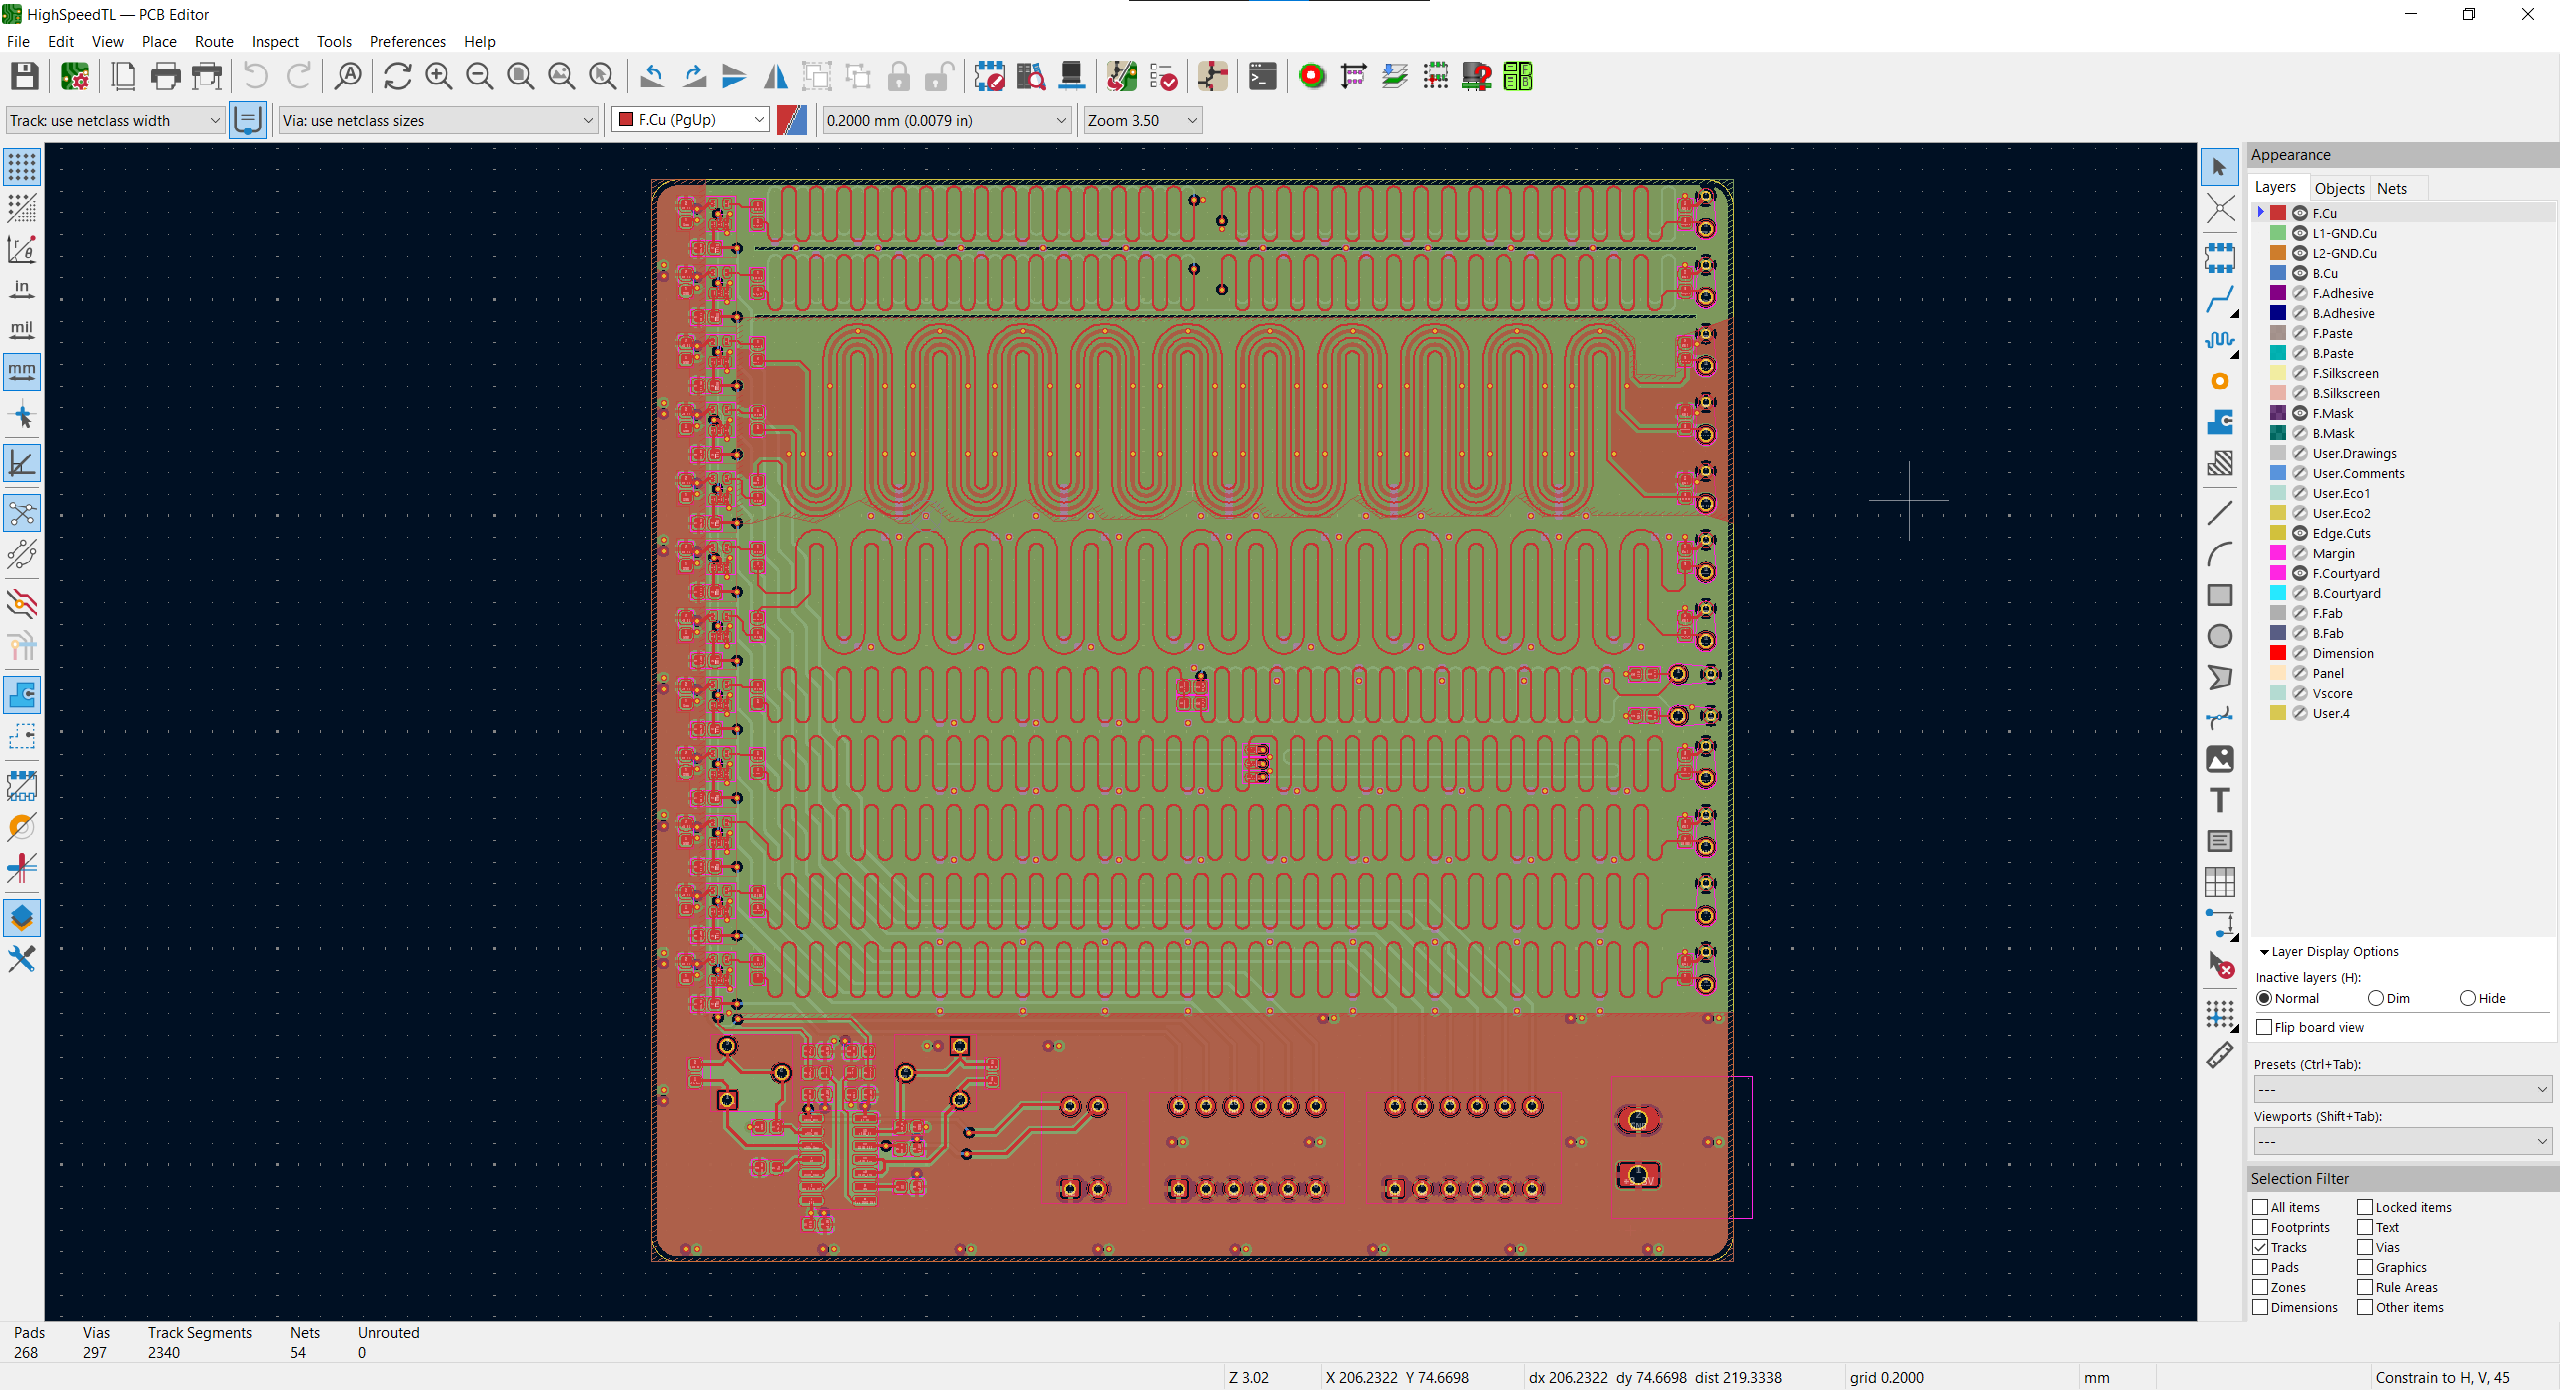Image resolution: width=2560 pixels, height=1390 pixels.
Task: Switch to the Objects tab
Action: 2339,188
